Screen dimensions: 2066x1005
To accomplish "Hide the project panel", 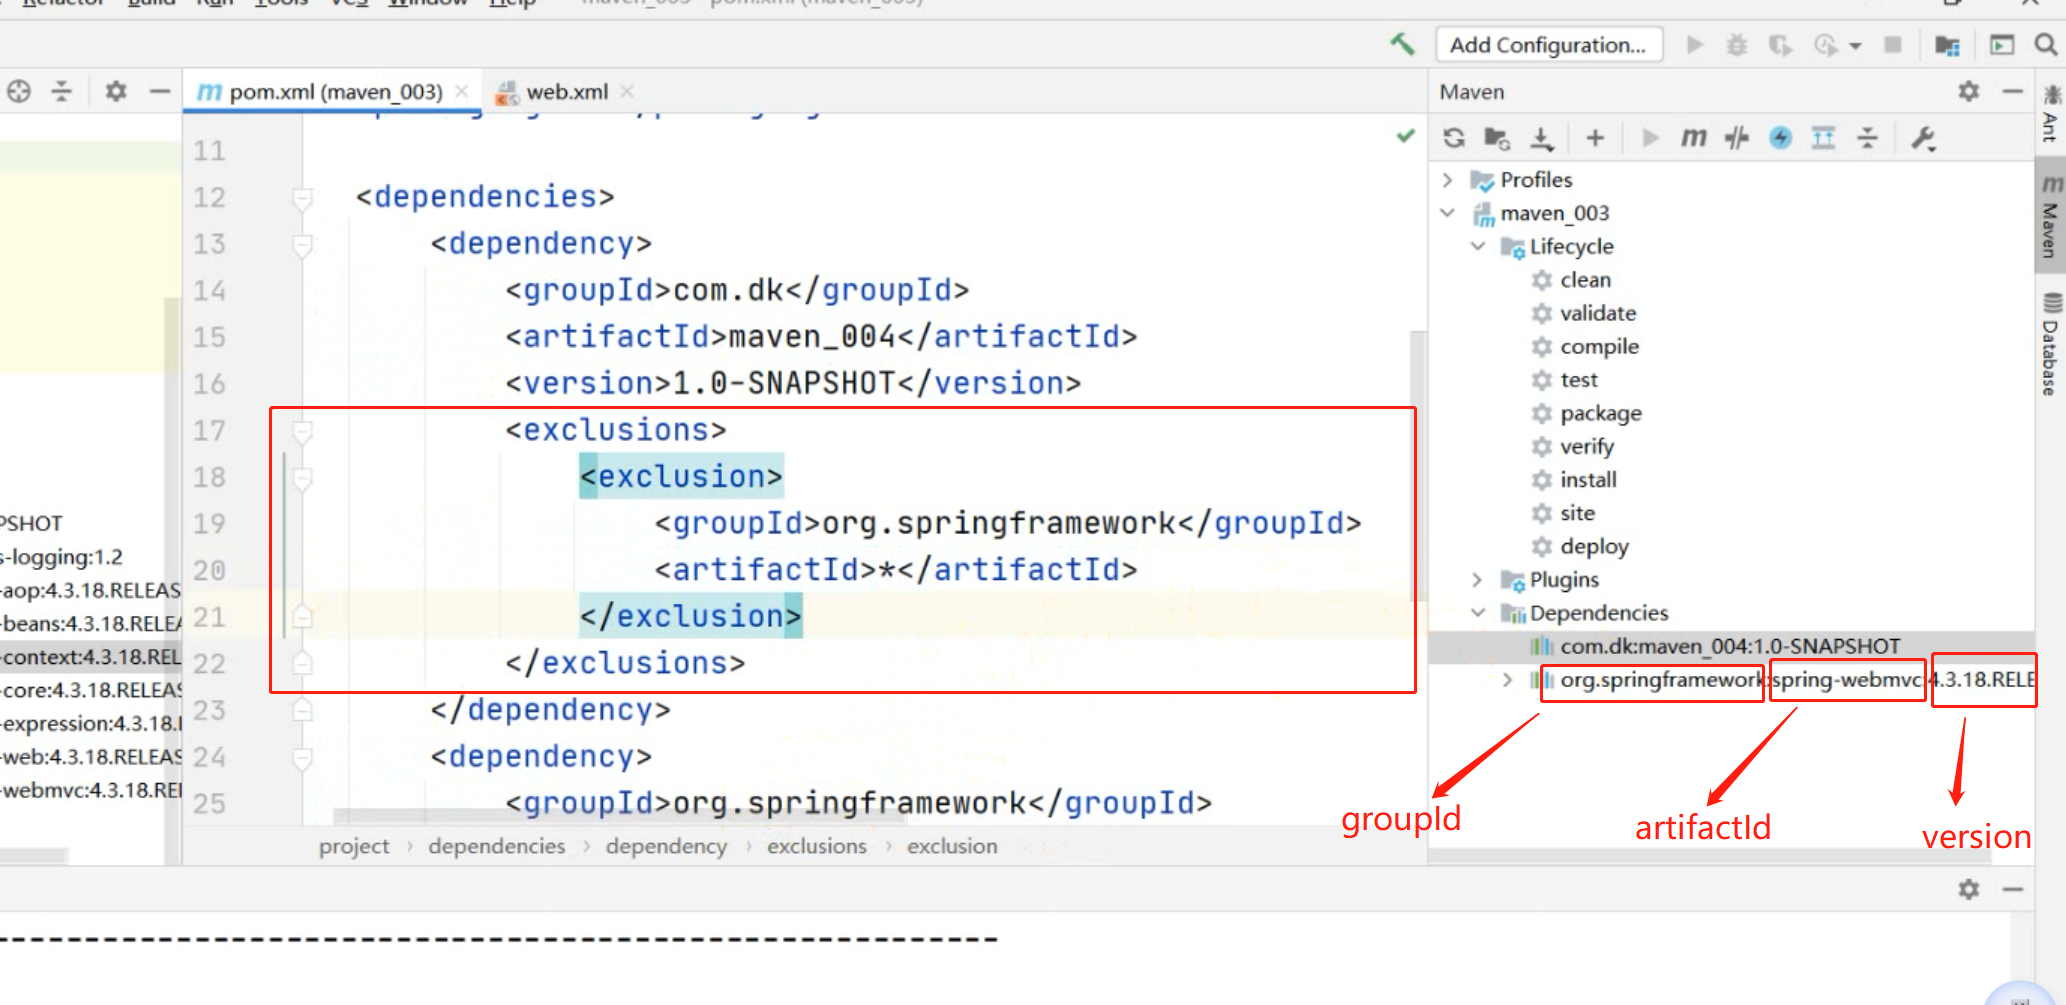I will pos(160,91).
